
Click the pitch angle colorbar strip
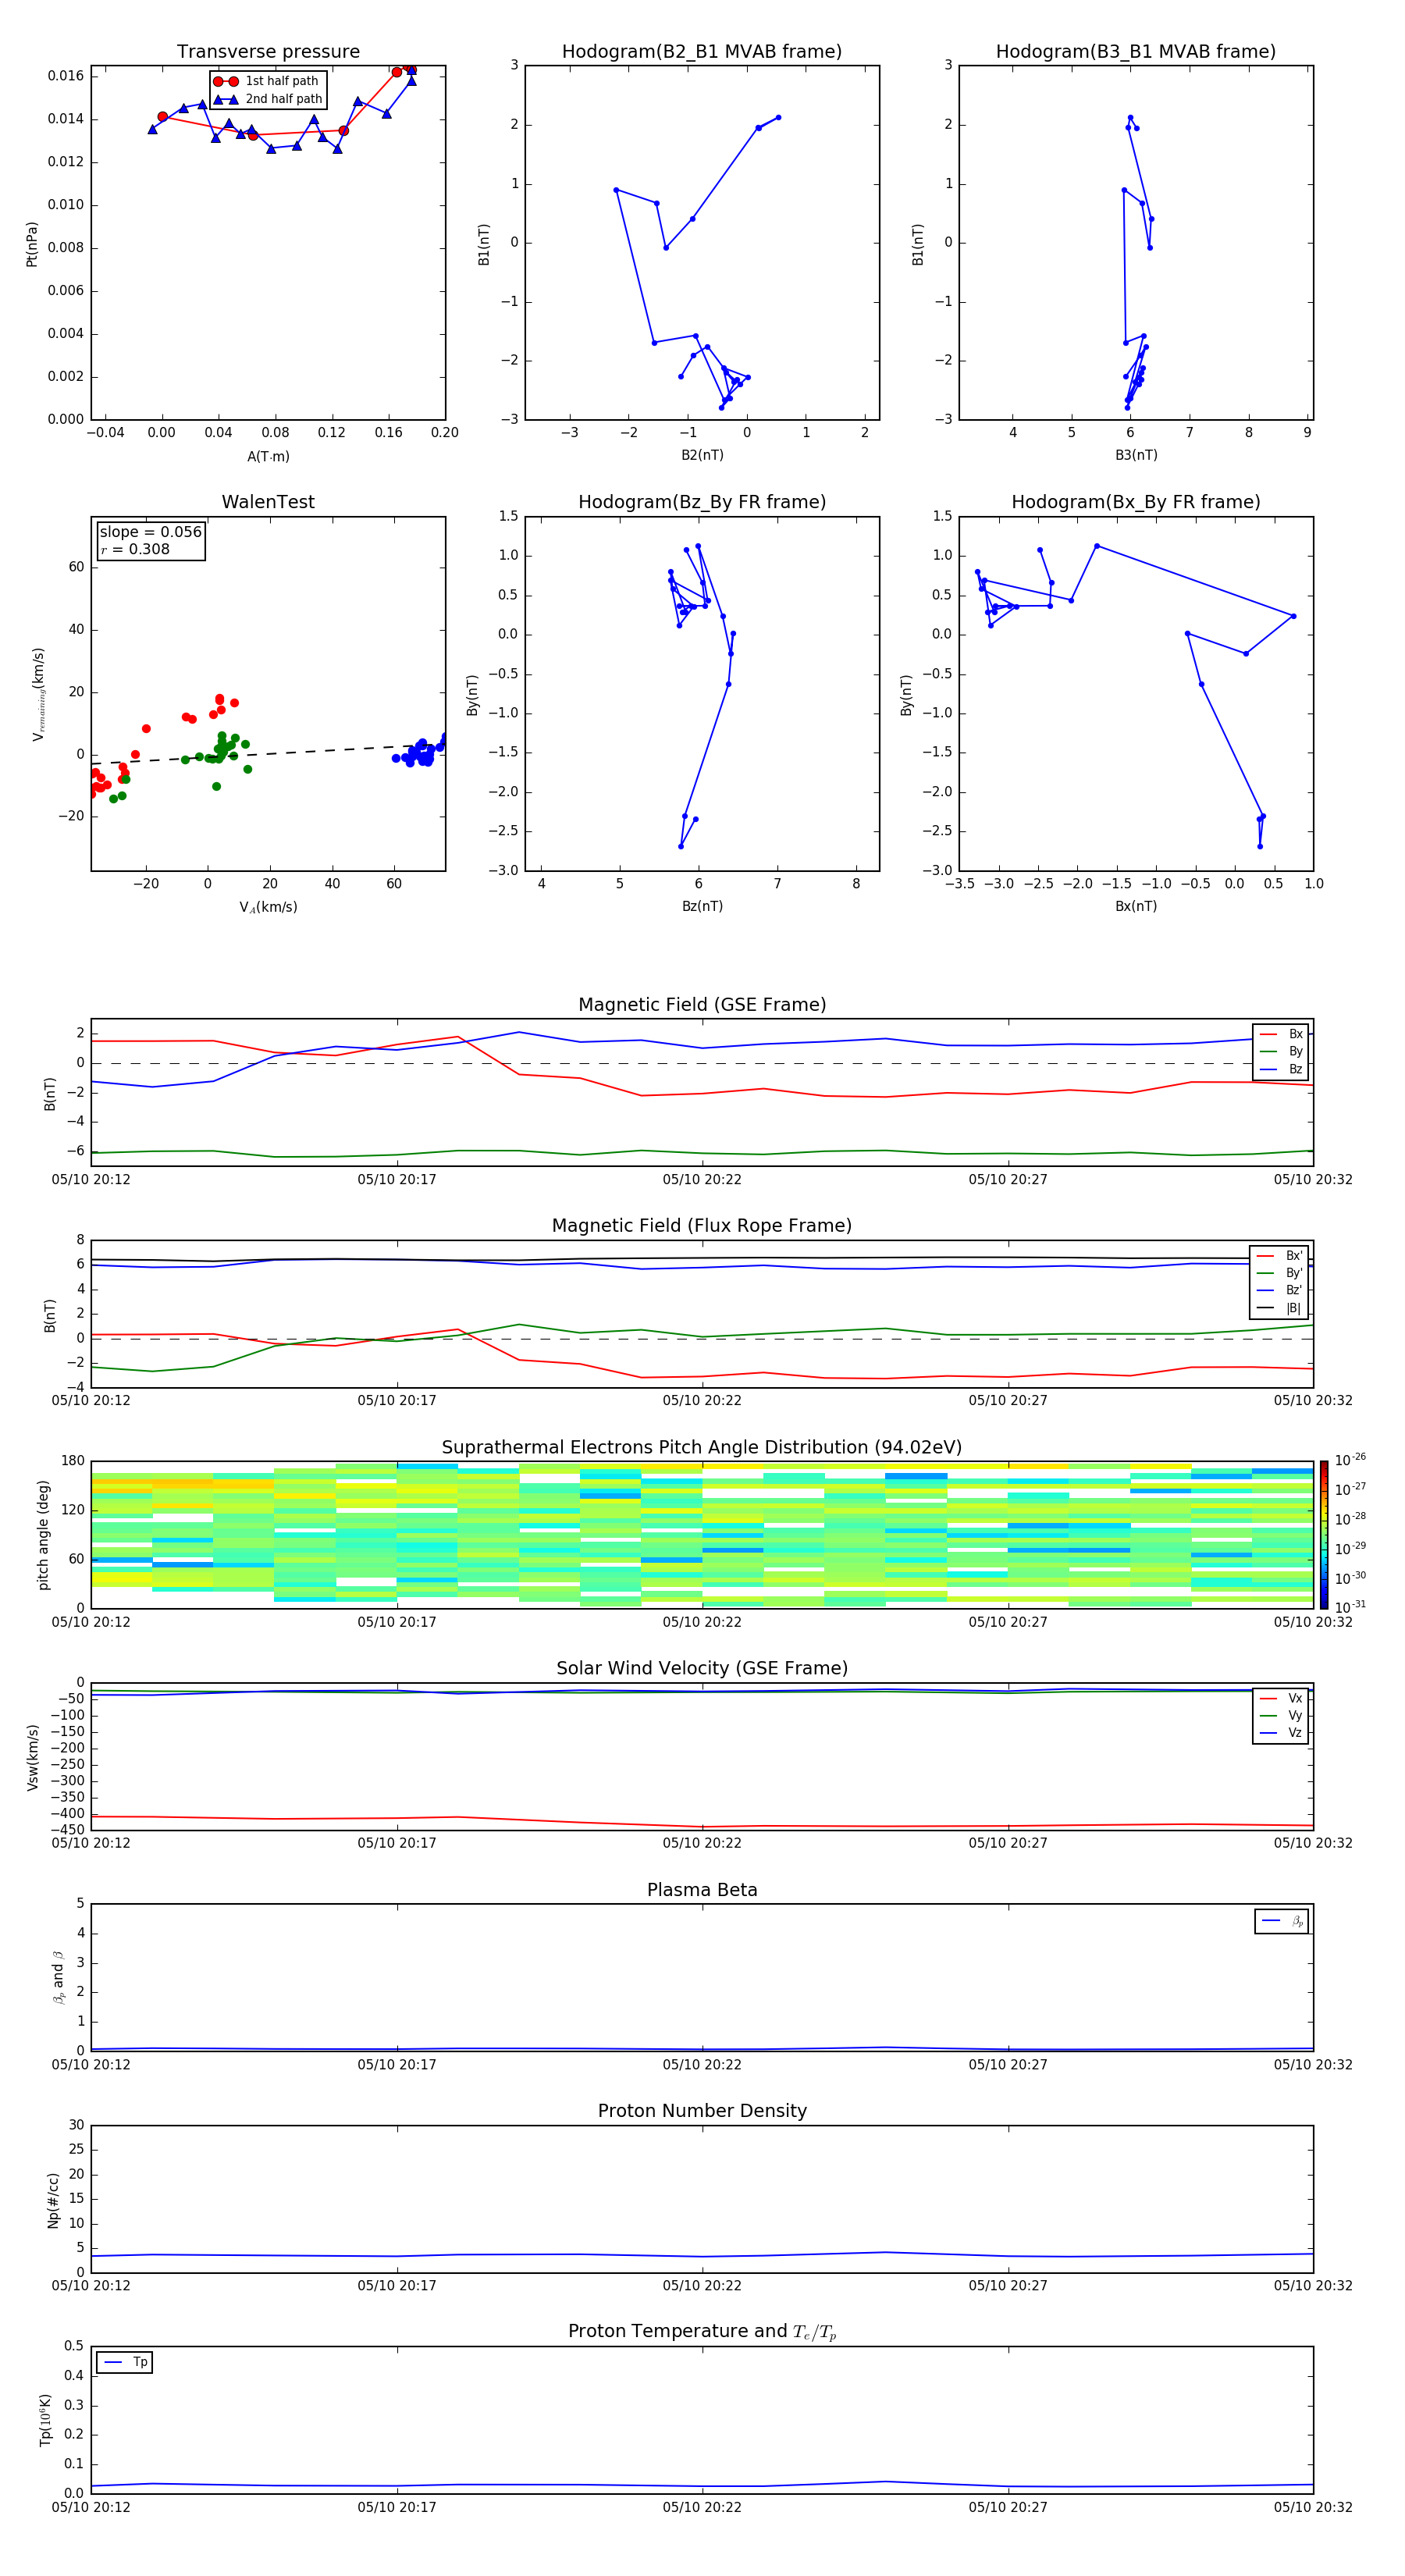coord(1324,1535)
